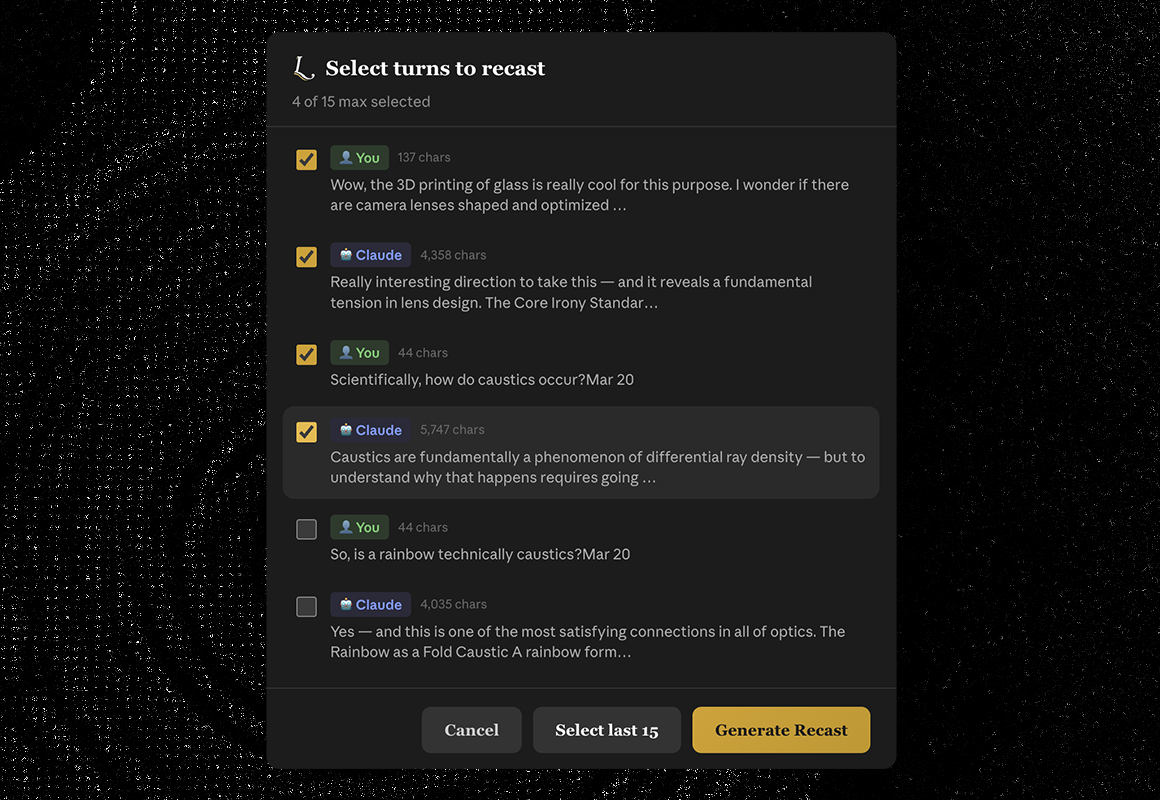1160x800 pixels.
Task: Click the You badge on the caustics question
Action: pyautogui.click(x=359, y=352)
